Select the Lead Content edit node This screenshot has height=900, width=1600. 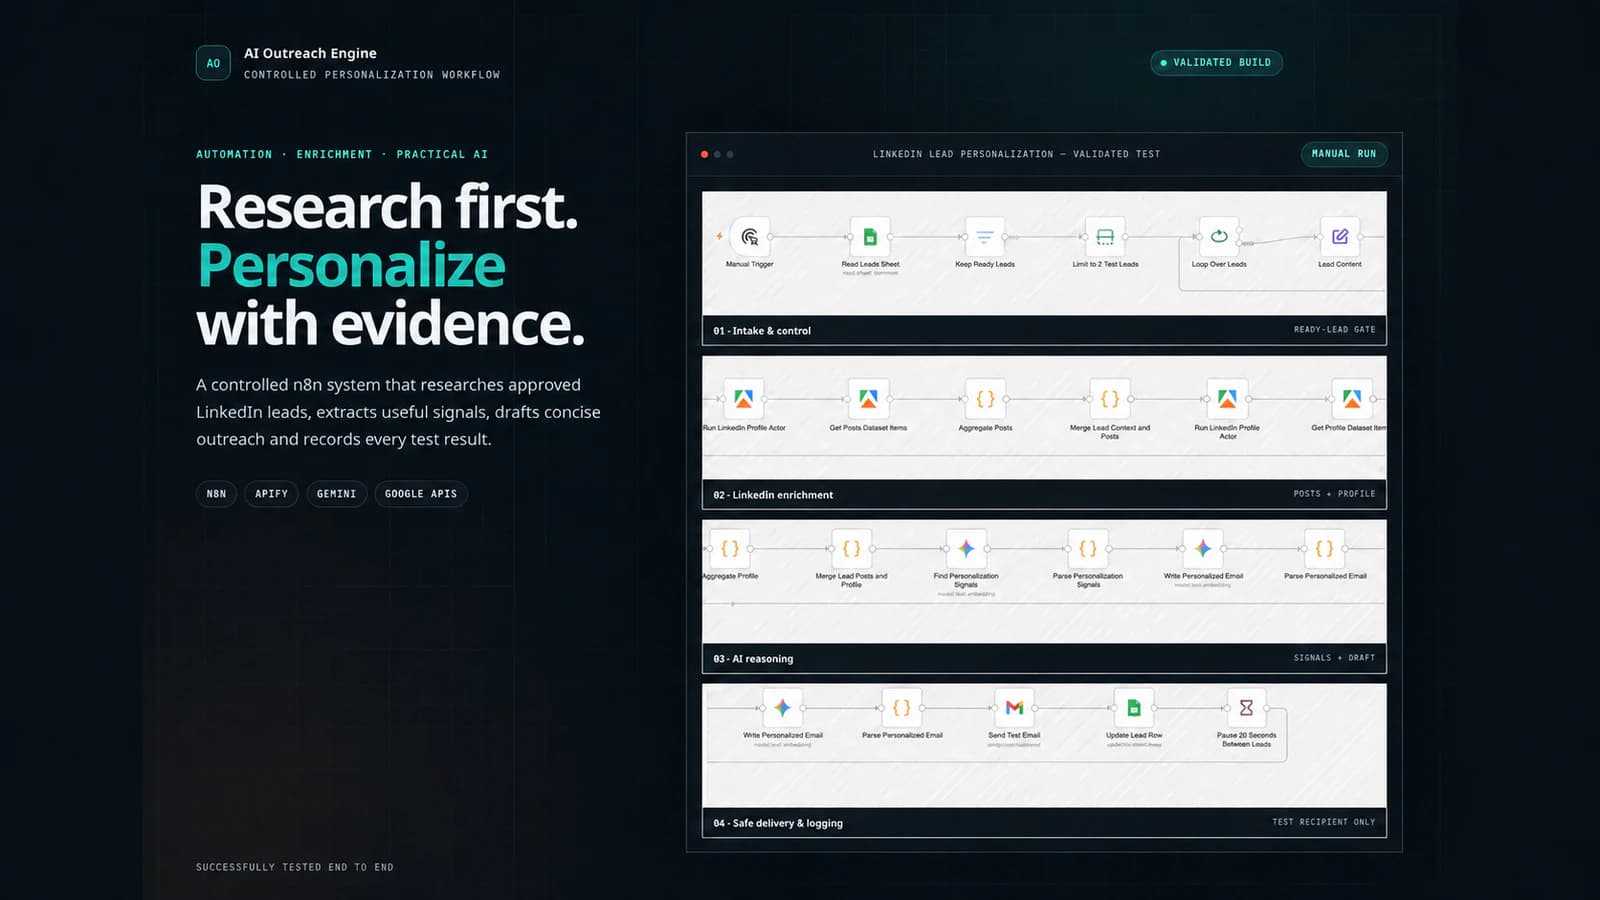1340,237
